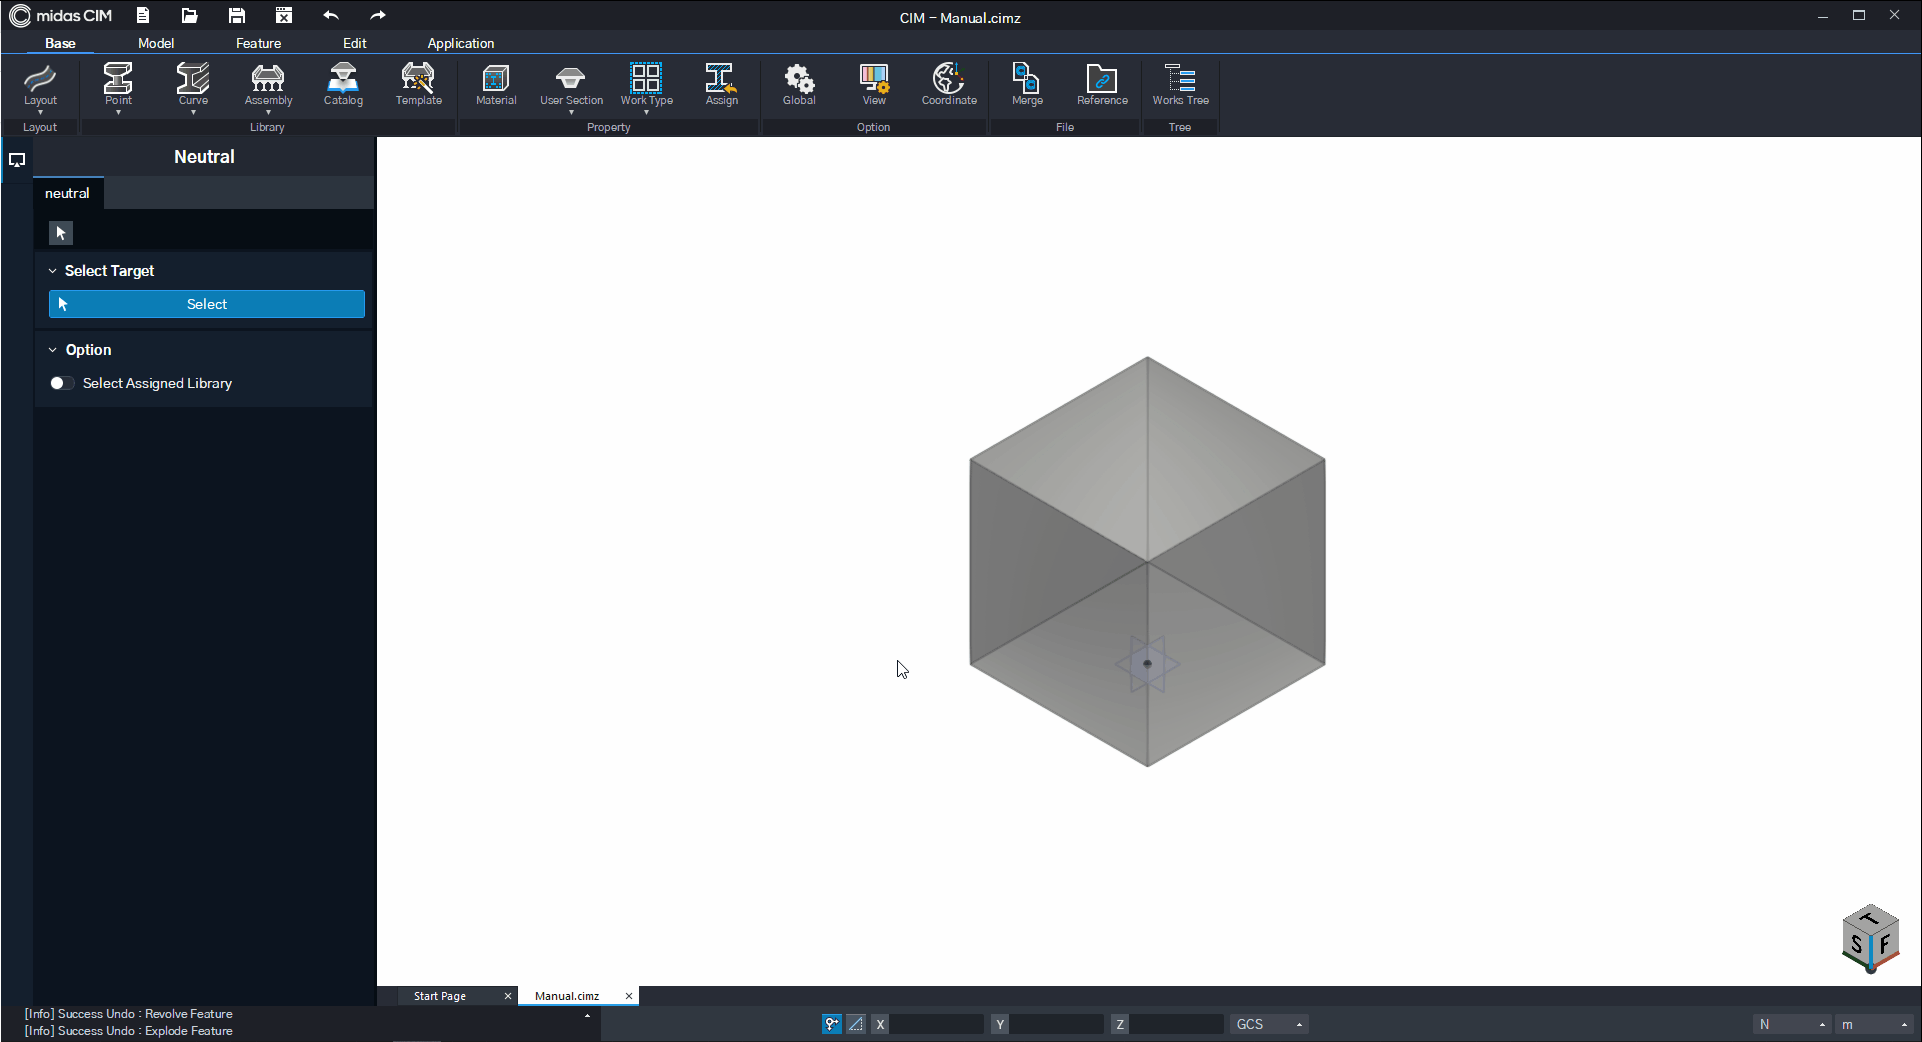The image size is (1922, 1042).
Task: Expand the Work Type dropdown arrow
Action: point(646,112)
